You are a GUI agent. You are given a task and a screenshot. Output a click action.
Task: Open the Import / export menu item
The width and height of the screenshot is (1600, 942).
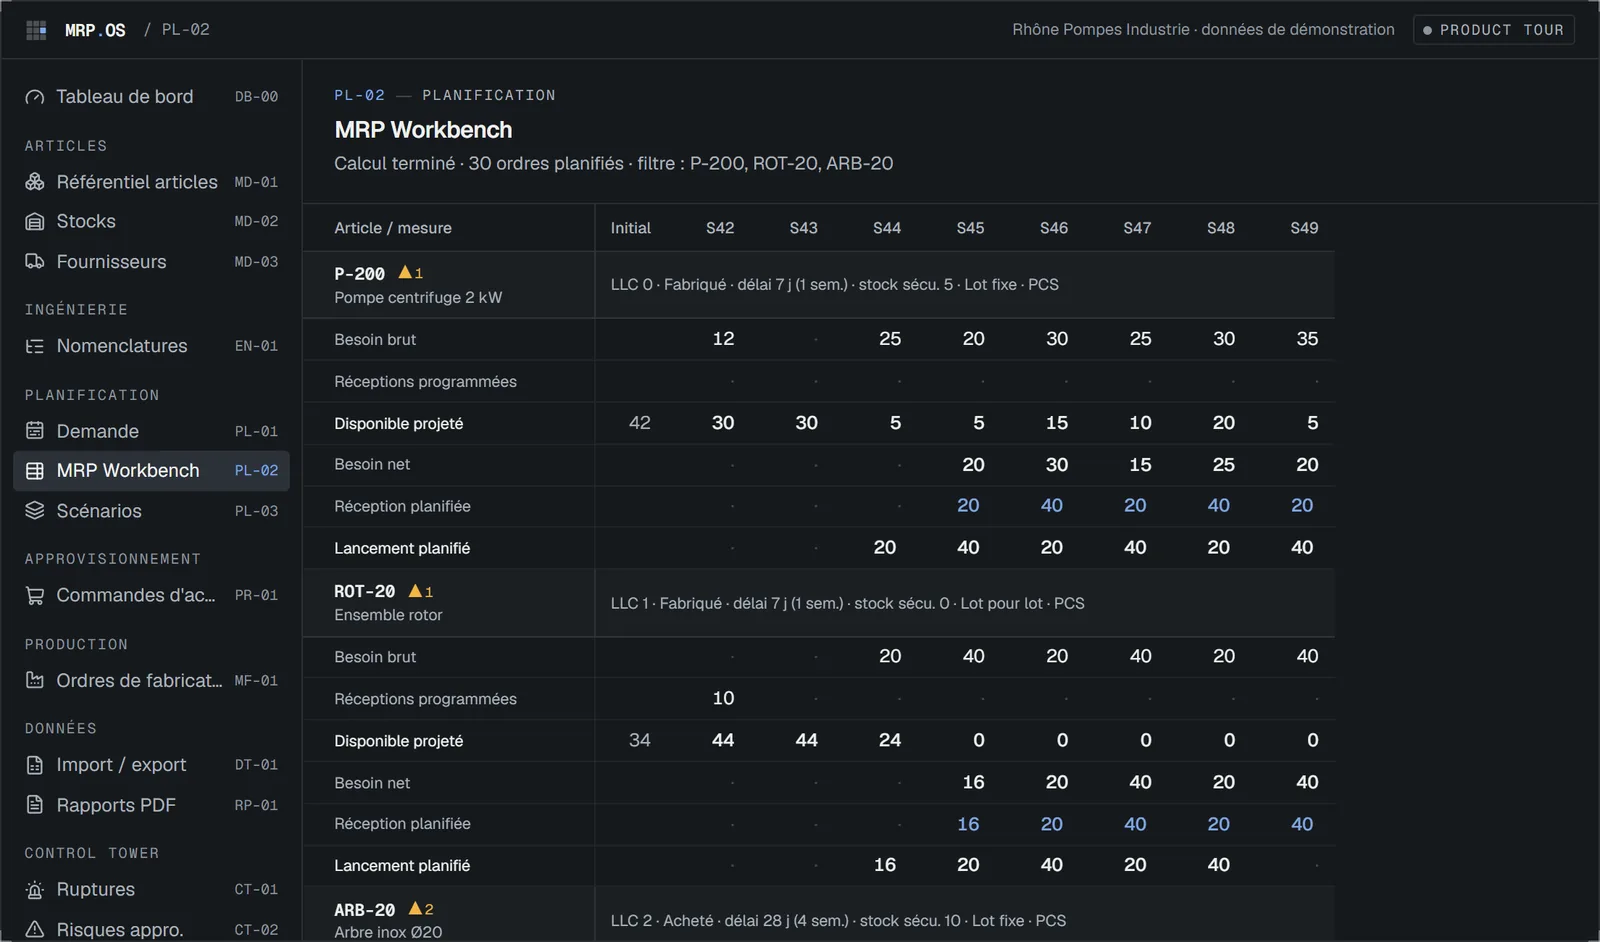(x=151, y=765)
